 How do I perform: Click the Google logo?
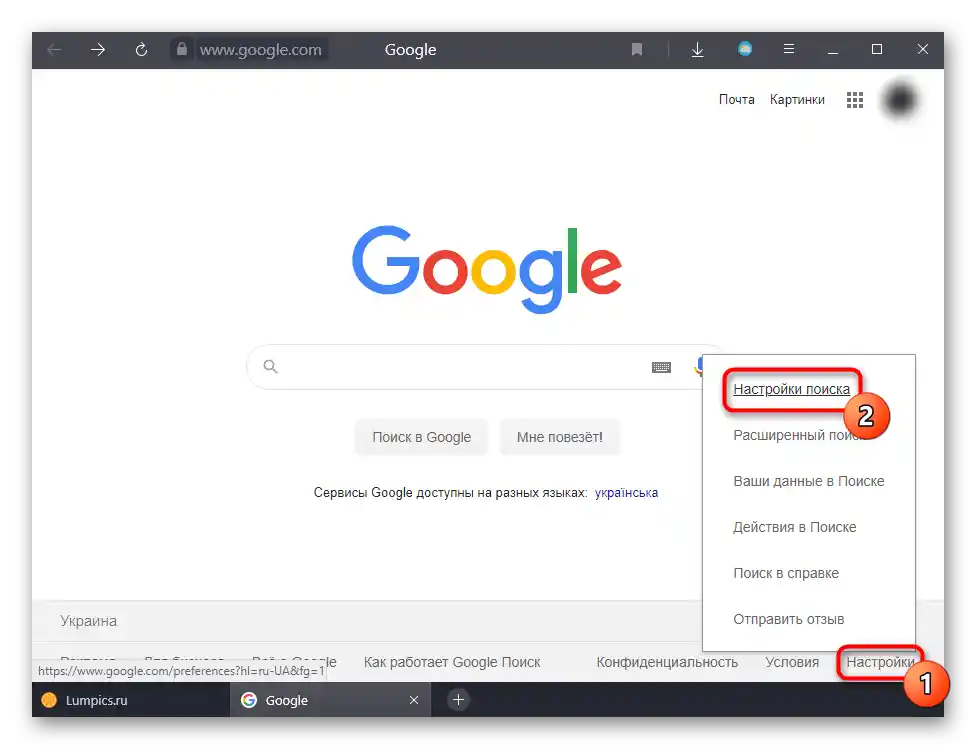pyautogui.click(x=487, y=268)
